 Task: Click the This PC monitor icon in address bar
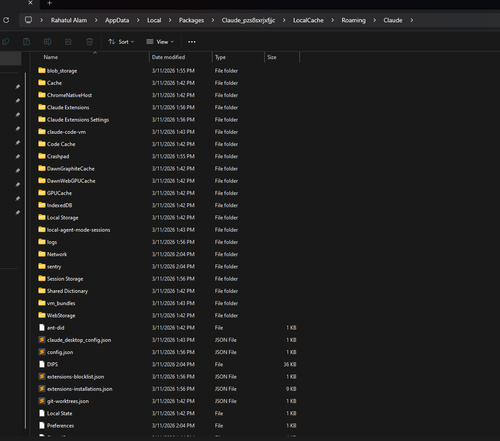click(29, 20)
